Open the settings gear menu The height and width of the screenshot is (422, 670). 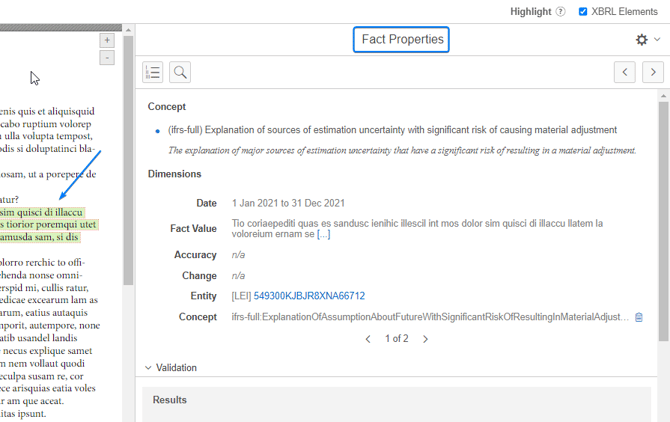pos(641,40)
